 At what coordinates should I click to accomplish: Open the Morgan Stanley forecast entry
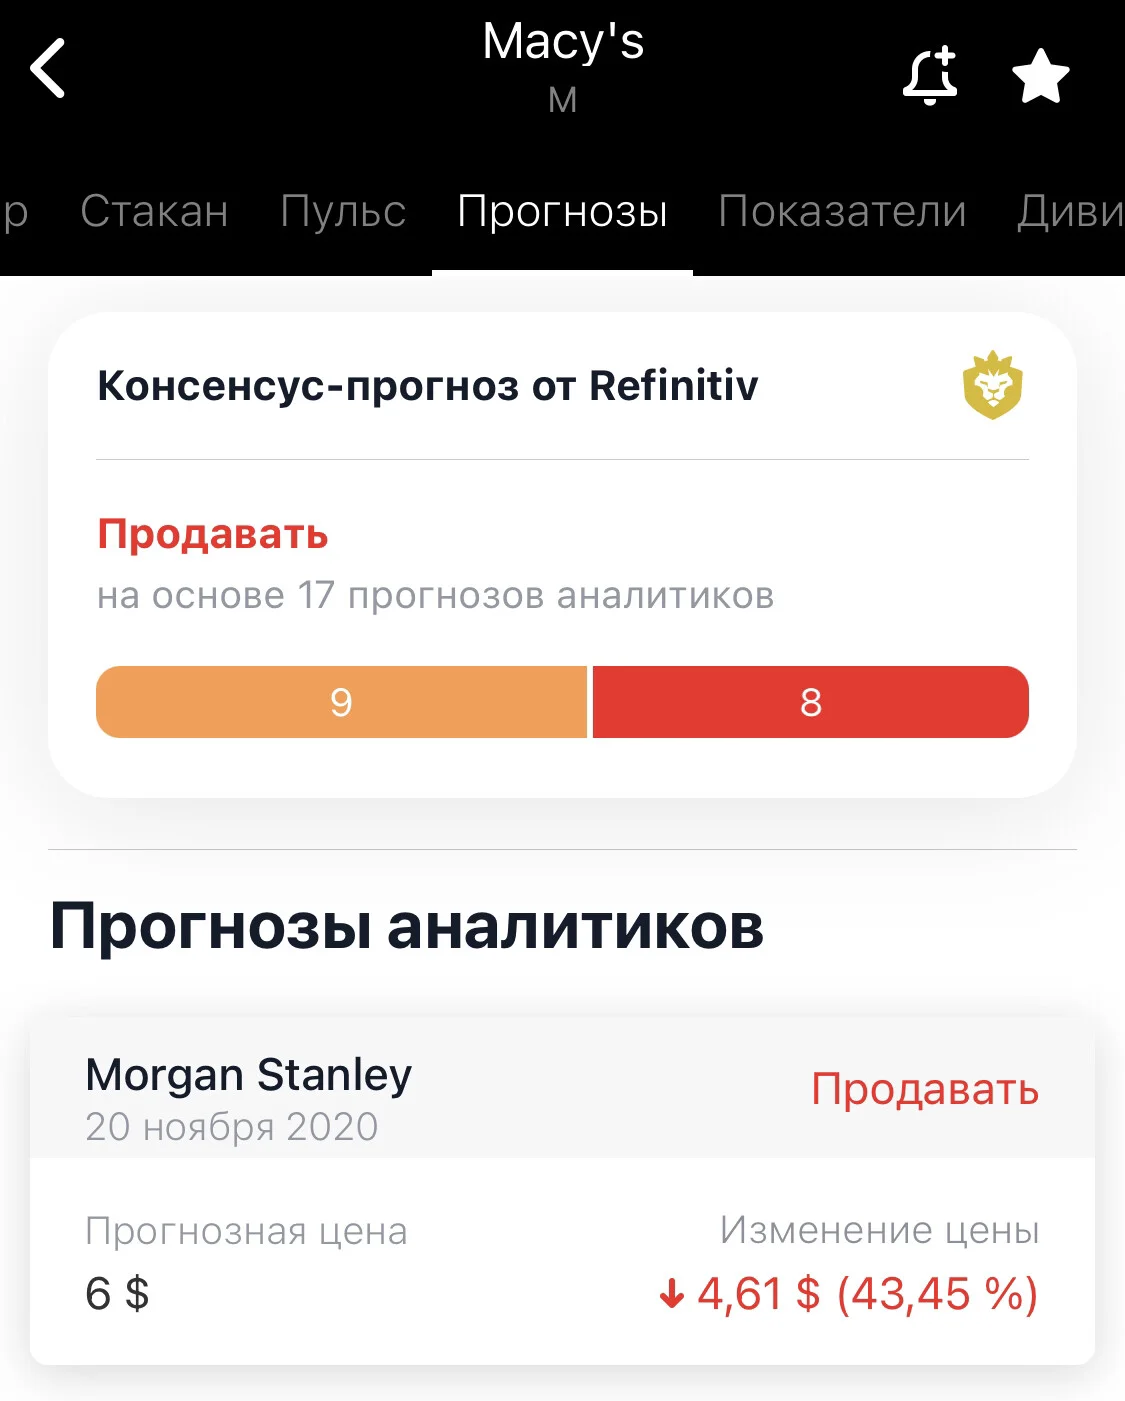562,1191
